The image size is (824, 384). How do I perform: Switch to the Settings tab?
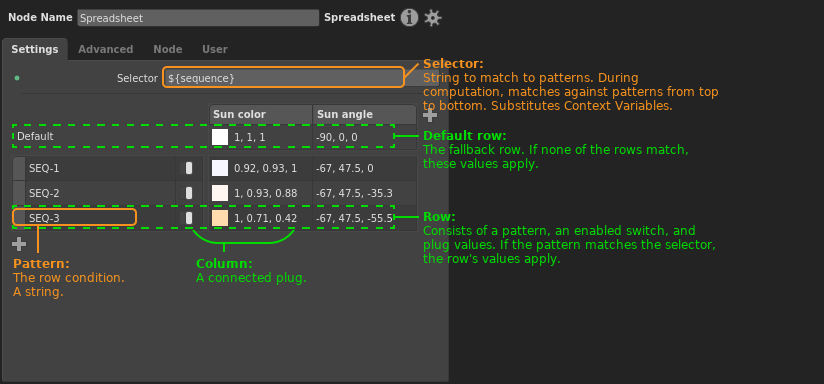[35, 49]
